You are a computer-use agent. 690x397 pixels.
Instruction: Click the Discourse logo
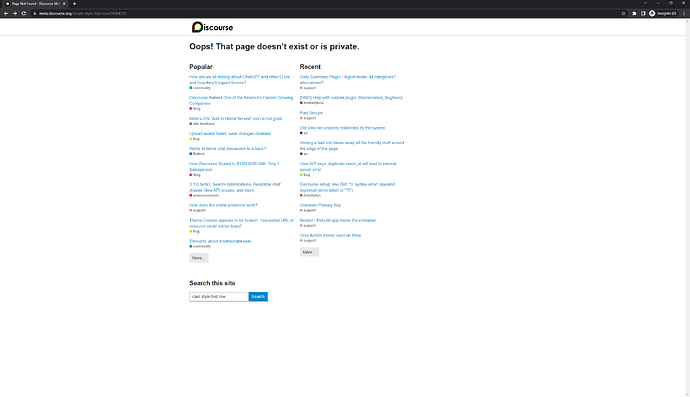[213, 27]
